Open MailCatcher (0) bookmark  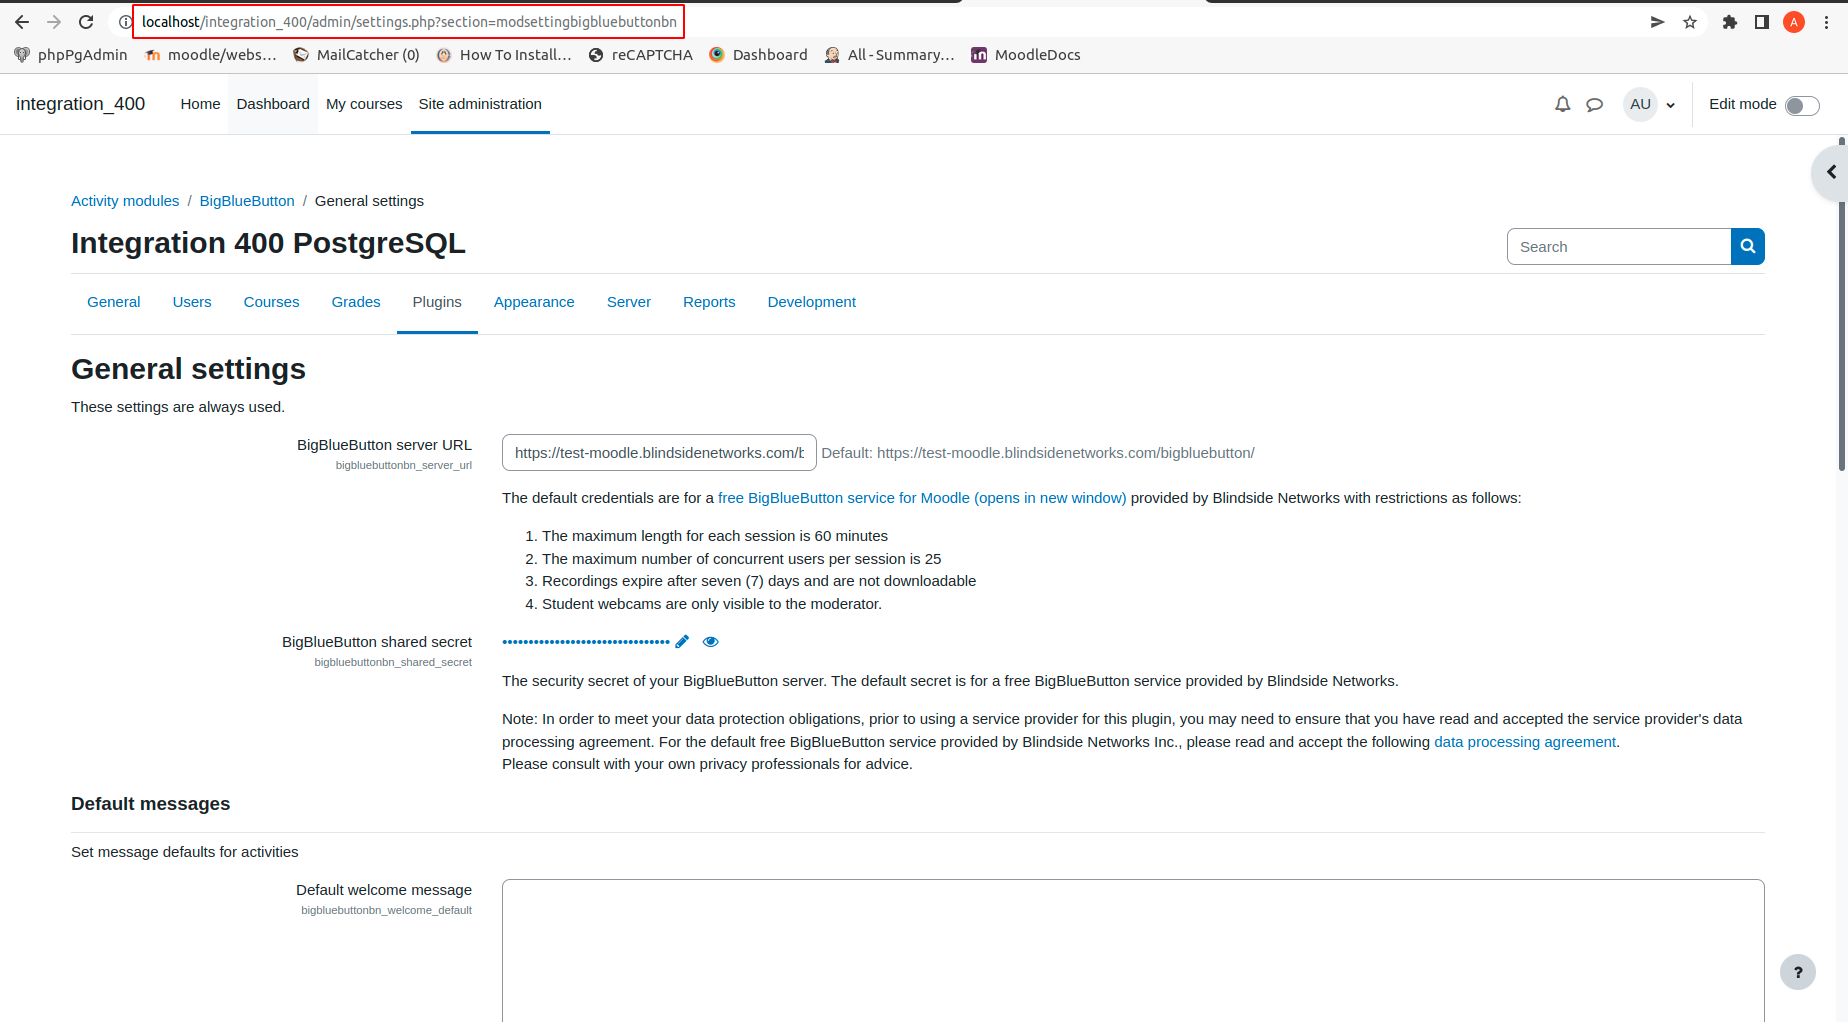coord(356,55)
